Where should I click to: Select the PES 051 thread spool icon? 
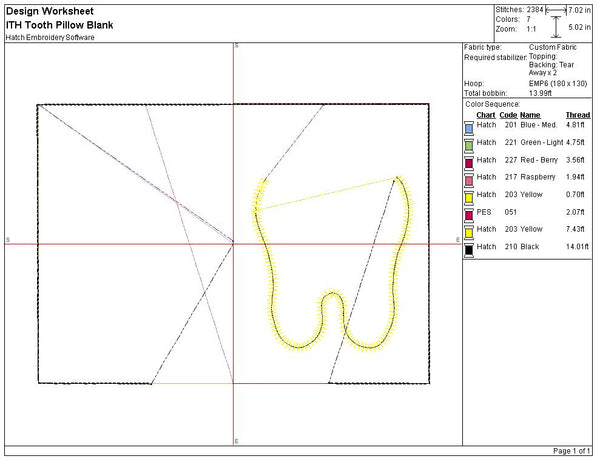pyautogui.click(x=468, y=213)
